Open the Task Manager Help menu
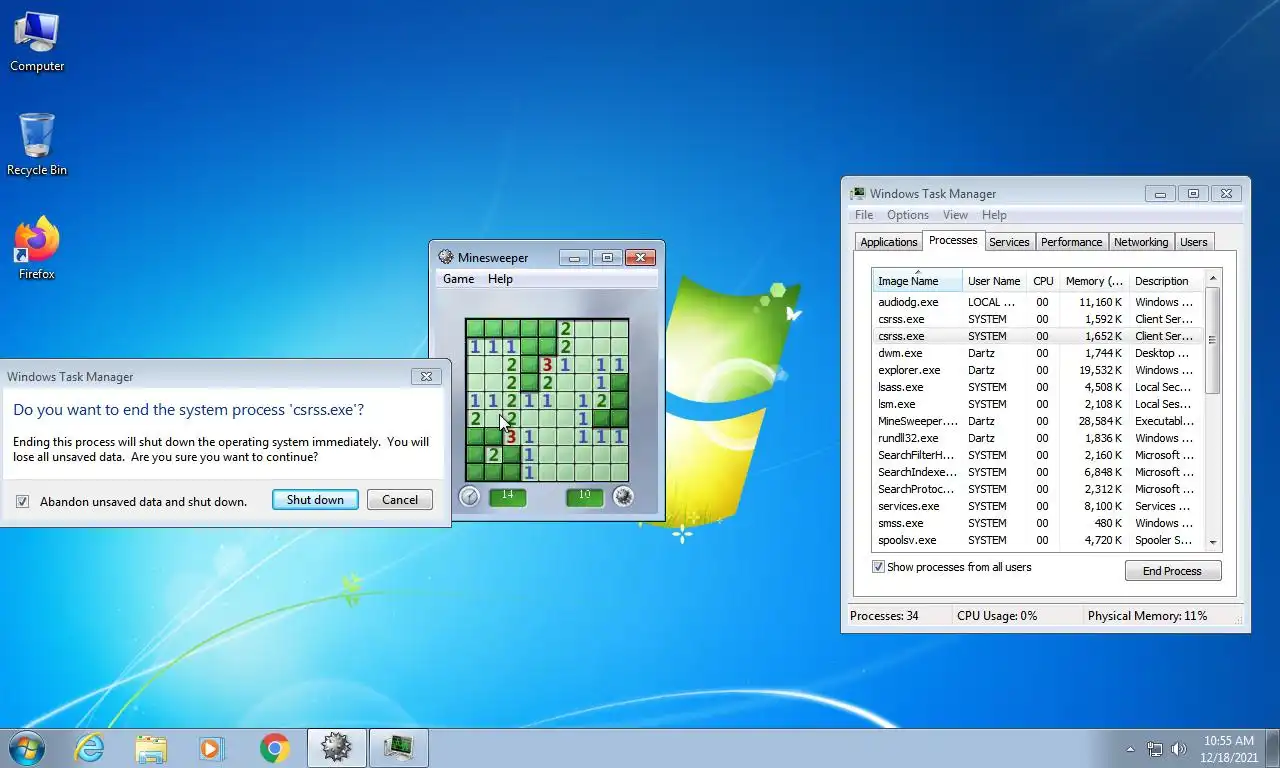The image size is (1280, 768). click(x=994, y=215)
